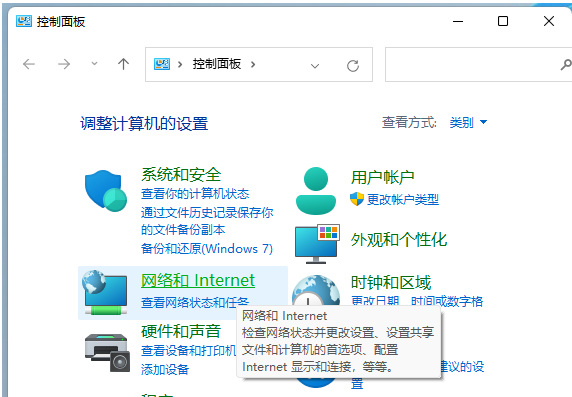Open the 系统和安全 shield icon
This screenshot has height=397, width=572.
click(x=105, y=191)
